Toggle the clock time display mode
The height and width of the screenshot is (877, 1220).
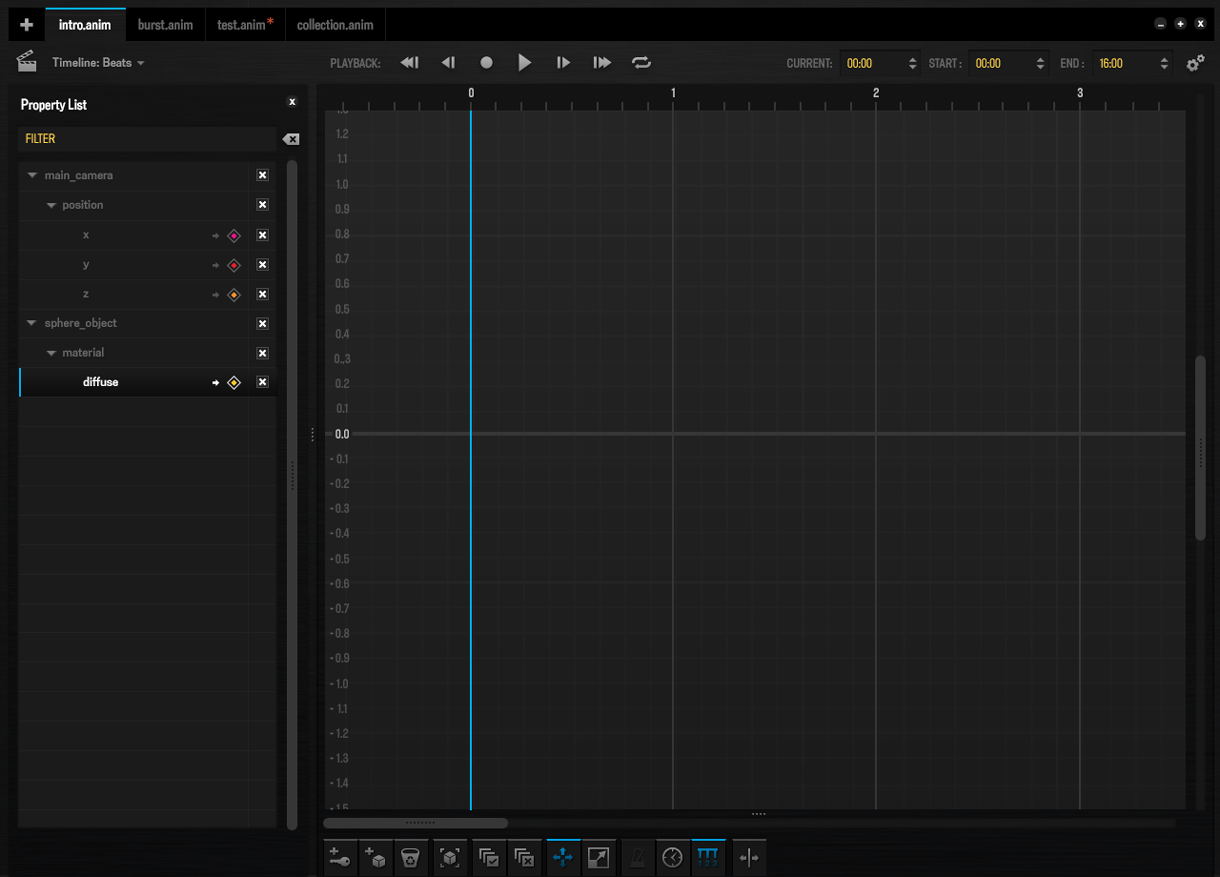click(673, 857)
